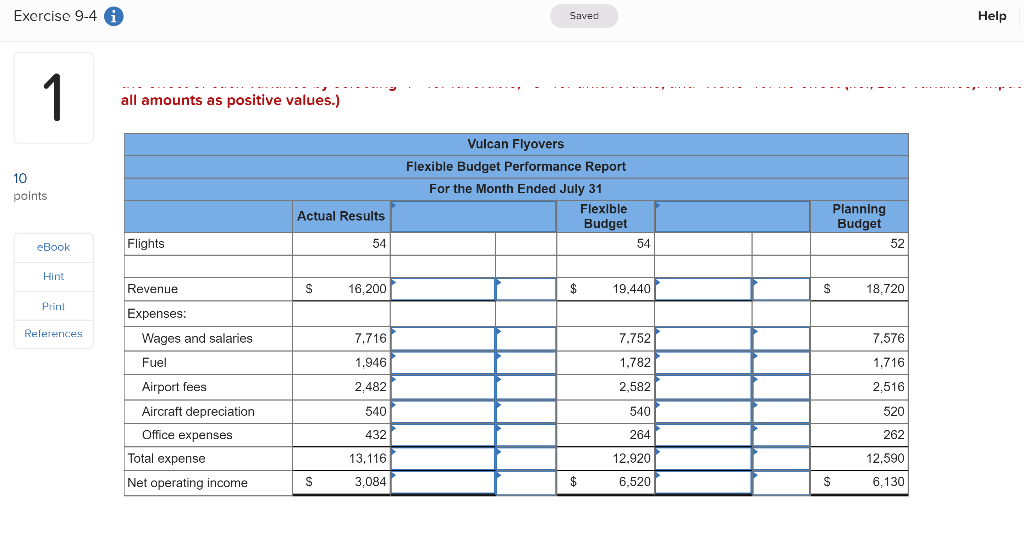Image resolution: width=1024 pixels, height=555 pixels.
Task: Open Net operating income F/U dropdown before Planning Budget
Action: (x=781, y=483)
